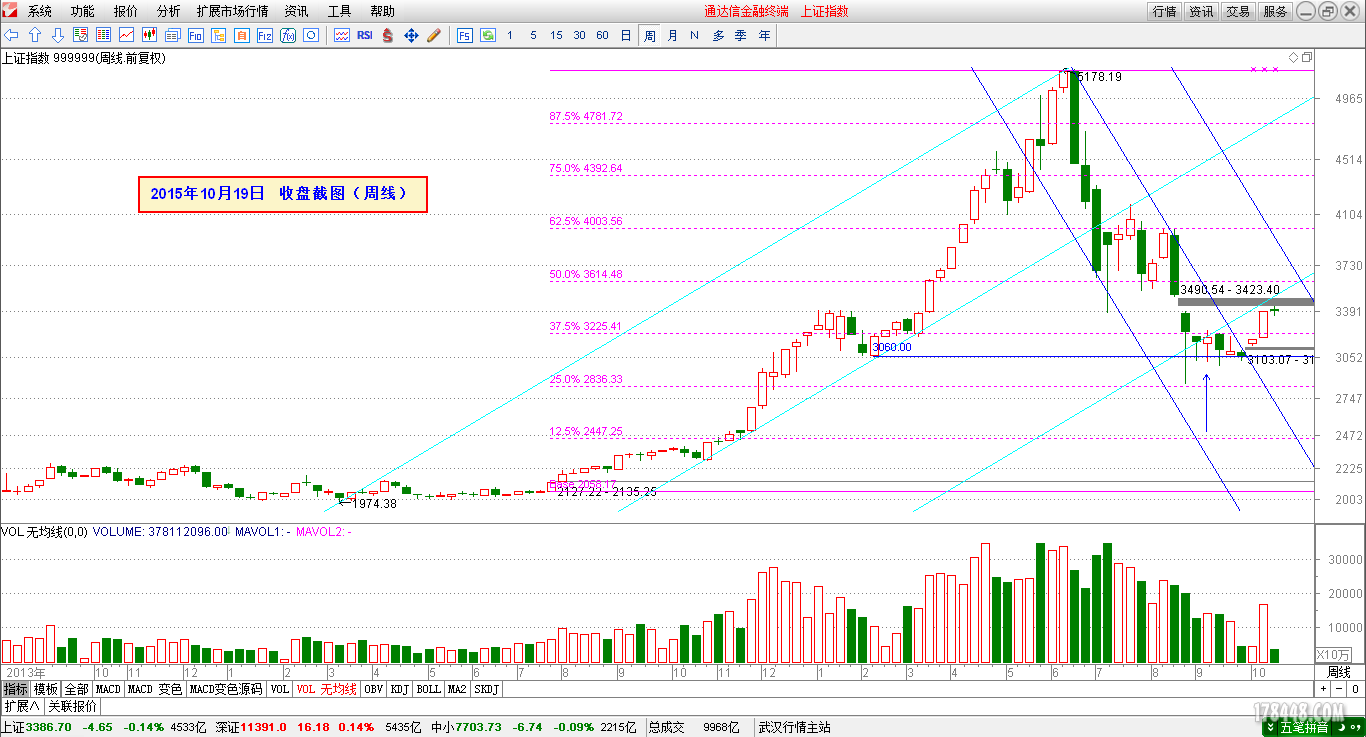Switch to the 15-minute period
The image size is (1366, 737).
tap(556, 35)
